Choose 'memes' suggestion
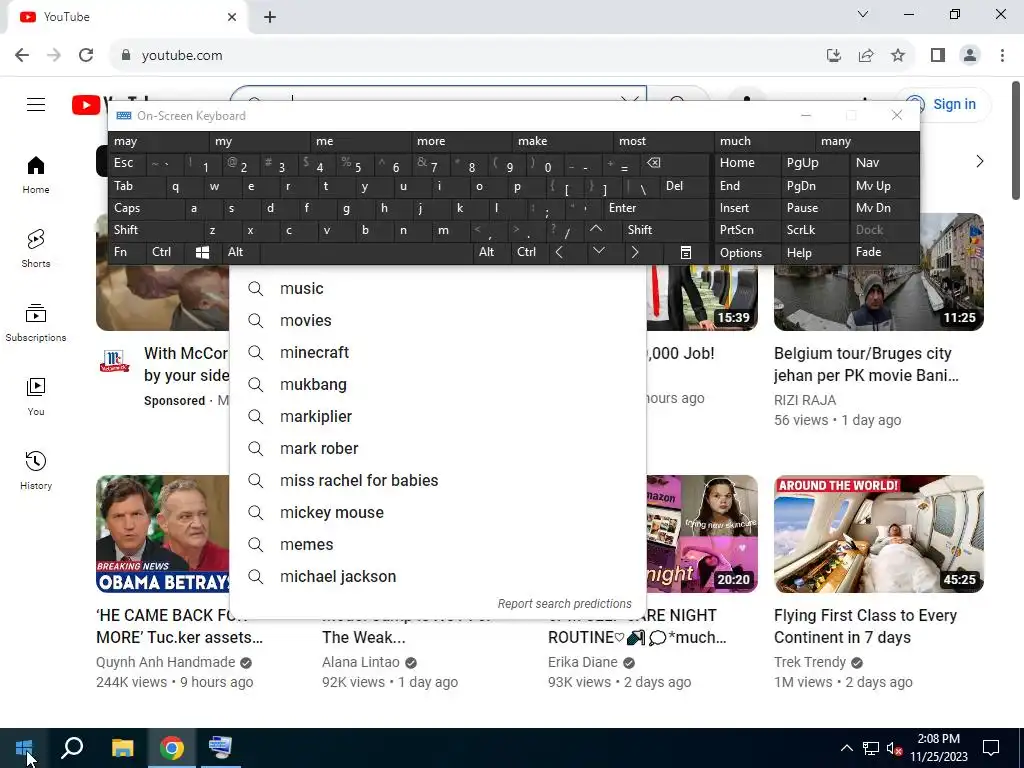The width and height of the screenshot is (1024, 768). [438, 545]
